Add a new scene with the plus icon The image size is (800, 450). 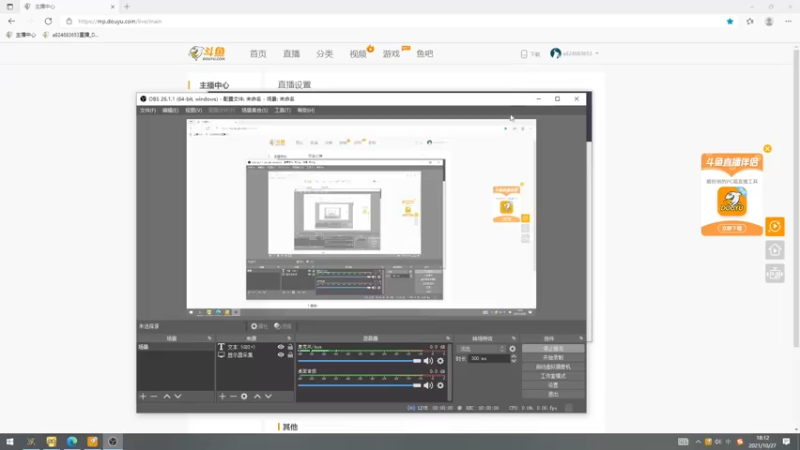tap(143, 396)
